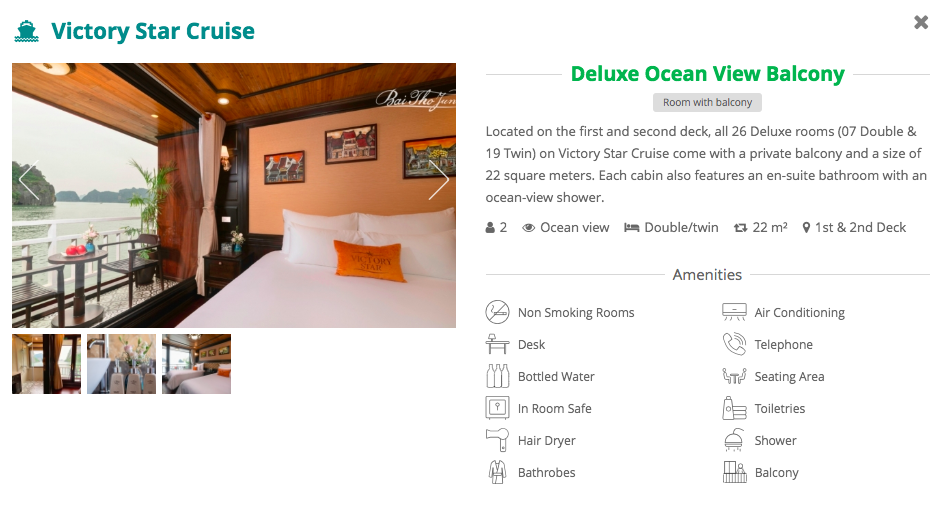Screen dimensions: 944x530
Task: Click the Seating Area icon
Action: tap(734, 376)
